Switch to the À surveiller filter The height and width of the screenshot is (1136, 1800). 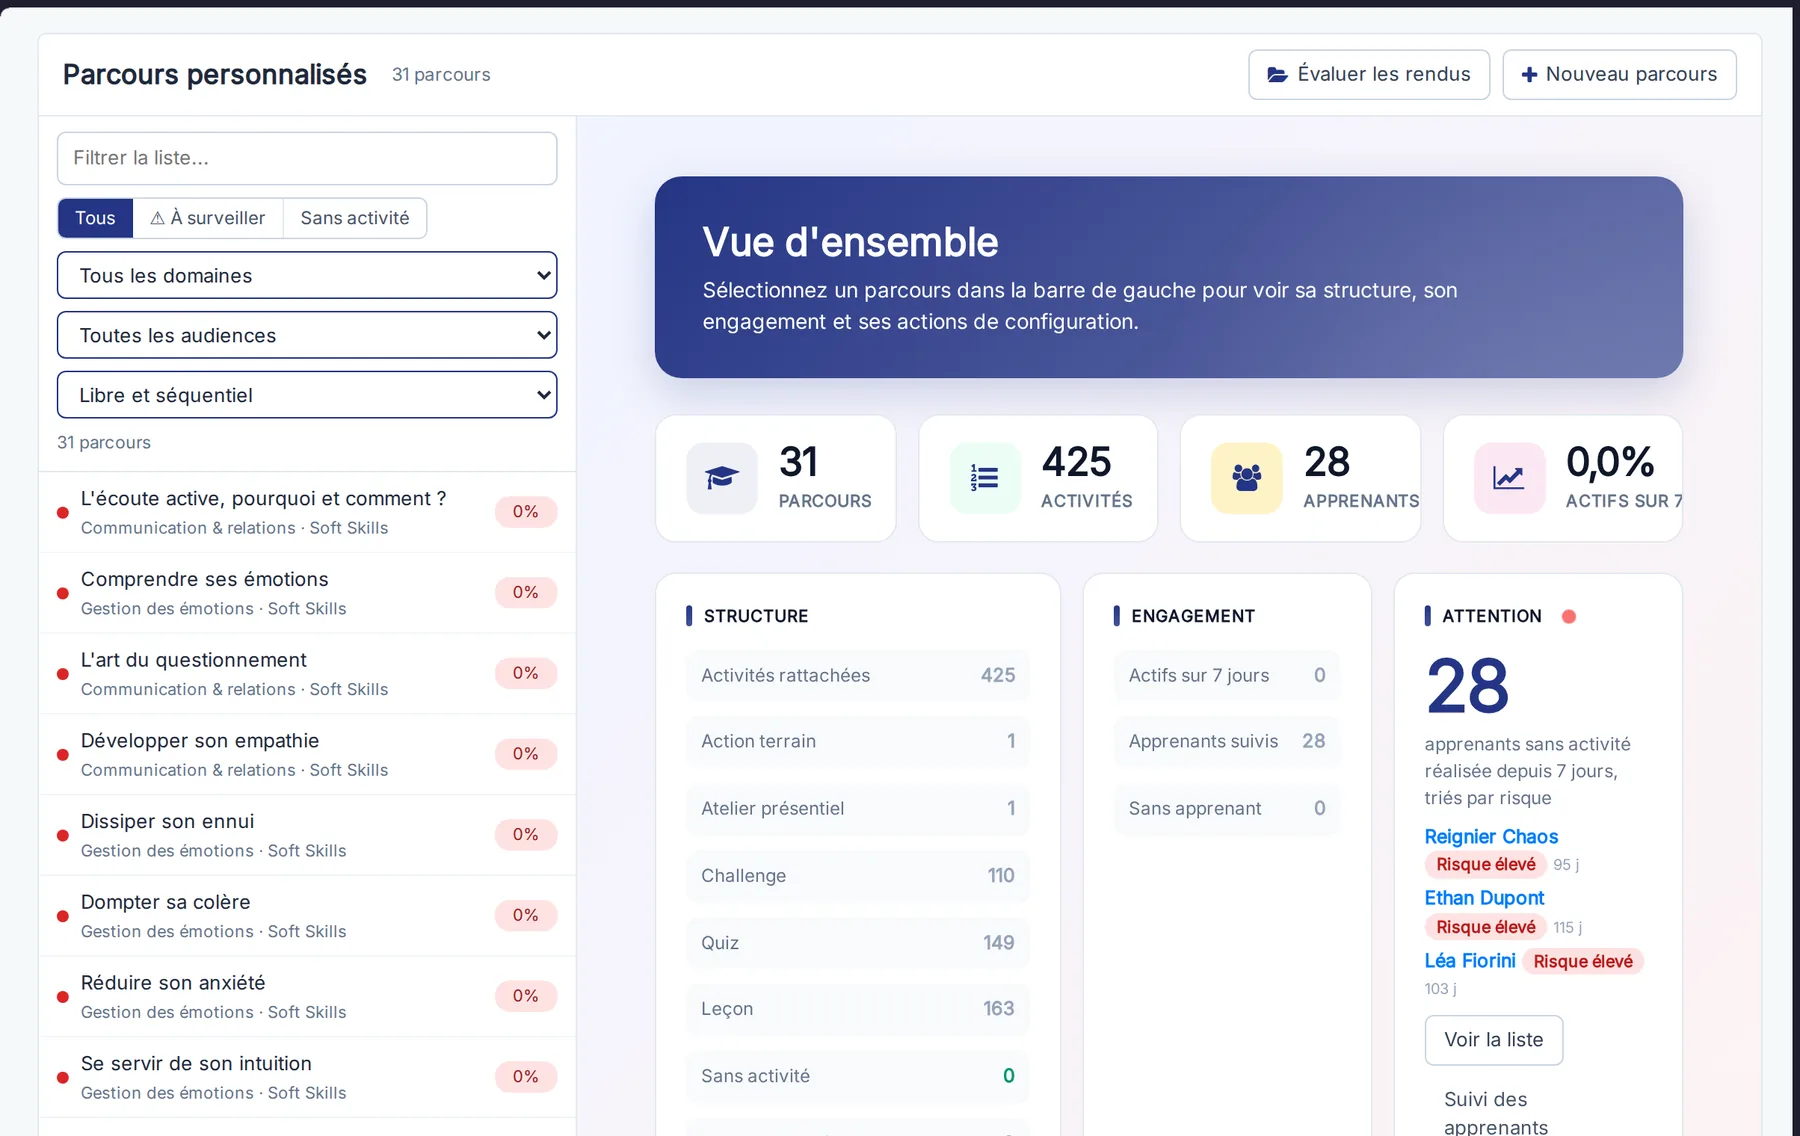(x=208, y=218)
